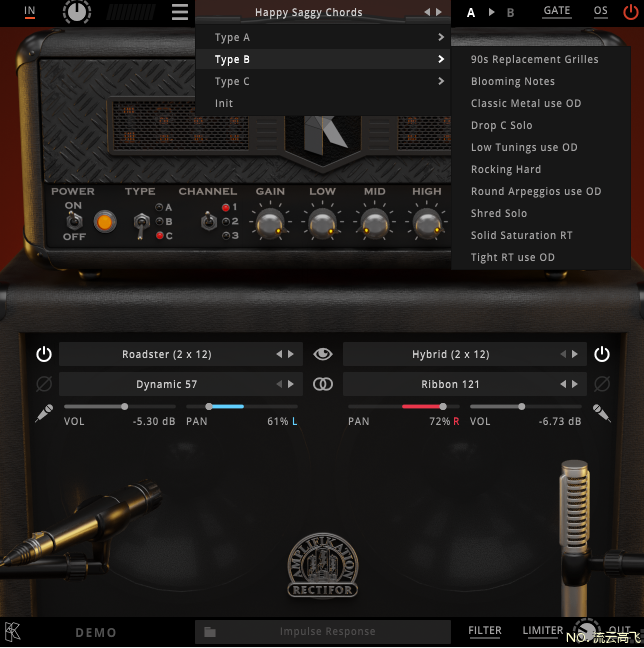Turn the GAIN knob
Screen dimensions: 644x648
coord(270,224)
